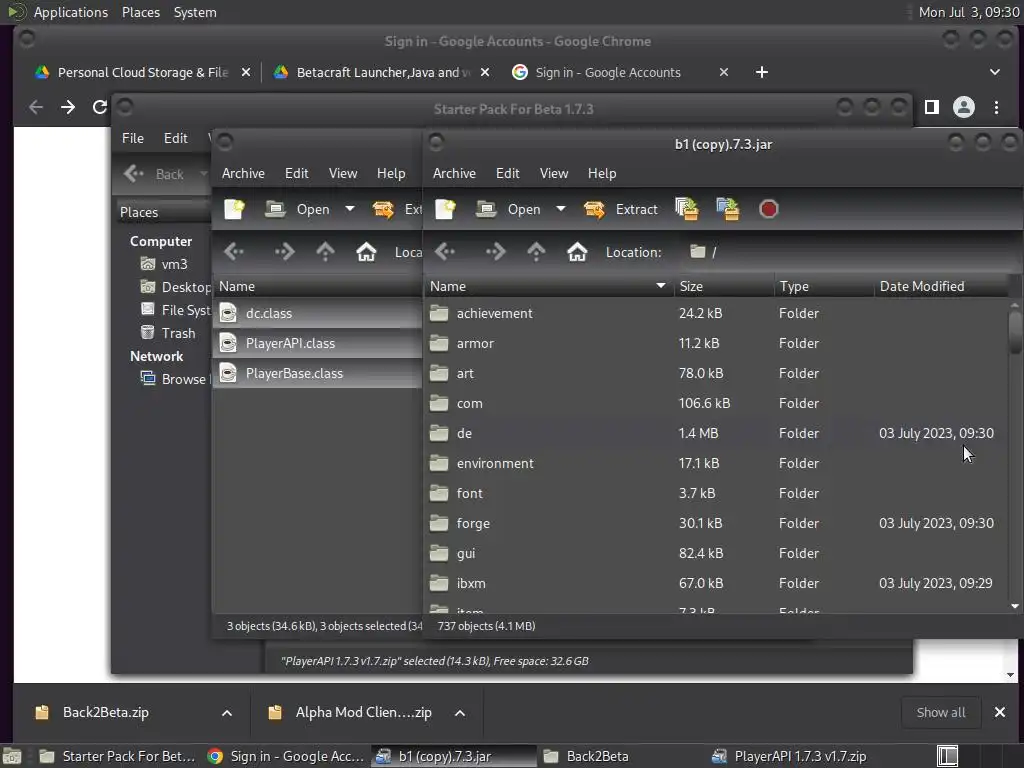Select the art folder row
Viewport: 1024px width, 768px height.
716,374
